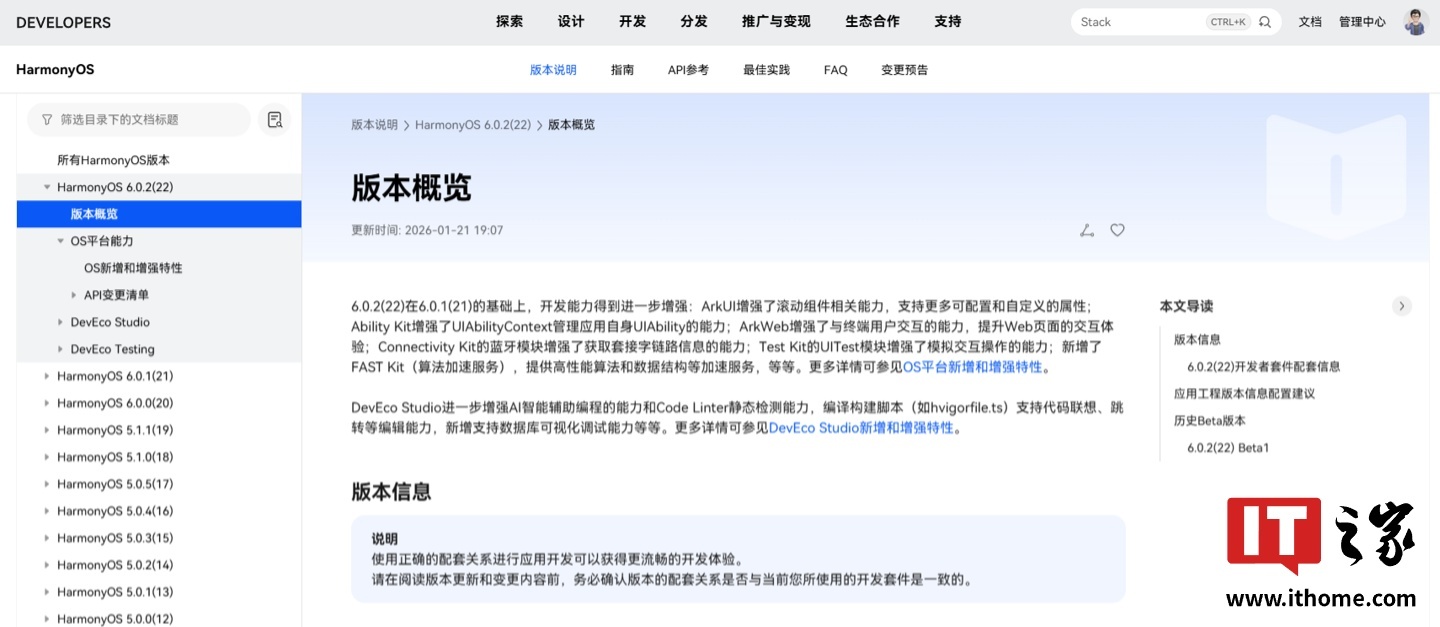This screenshot has width=1440, height=627.
Task: Open HarmonyOS 5.0.4(16) in the sidebar
Action: pos(115,511)
